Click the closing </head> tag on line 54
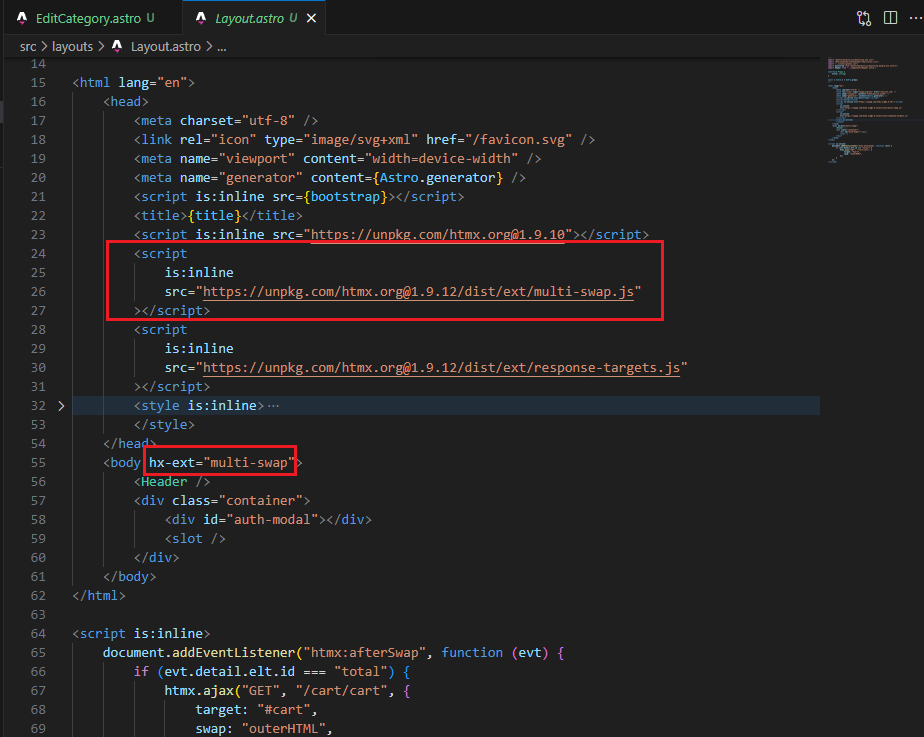The height and width of the screenshot is (737, 924). [130, 444]
